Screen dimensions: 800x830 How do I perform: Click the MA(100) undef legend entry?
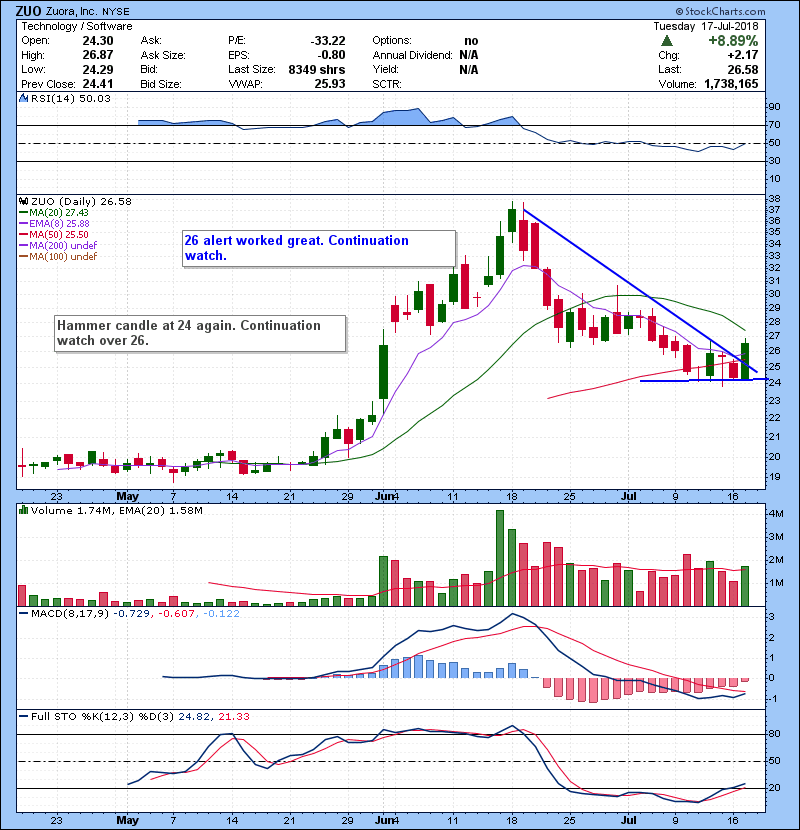point(58,257)
